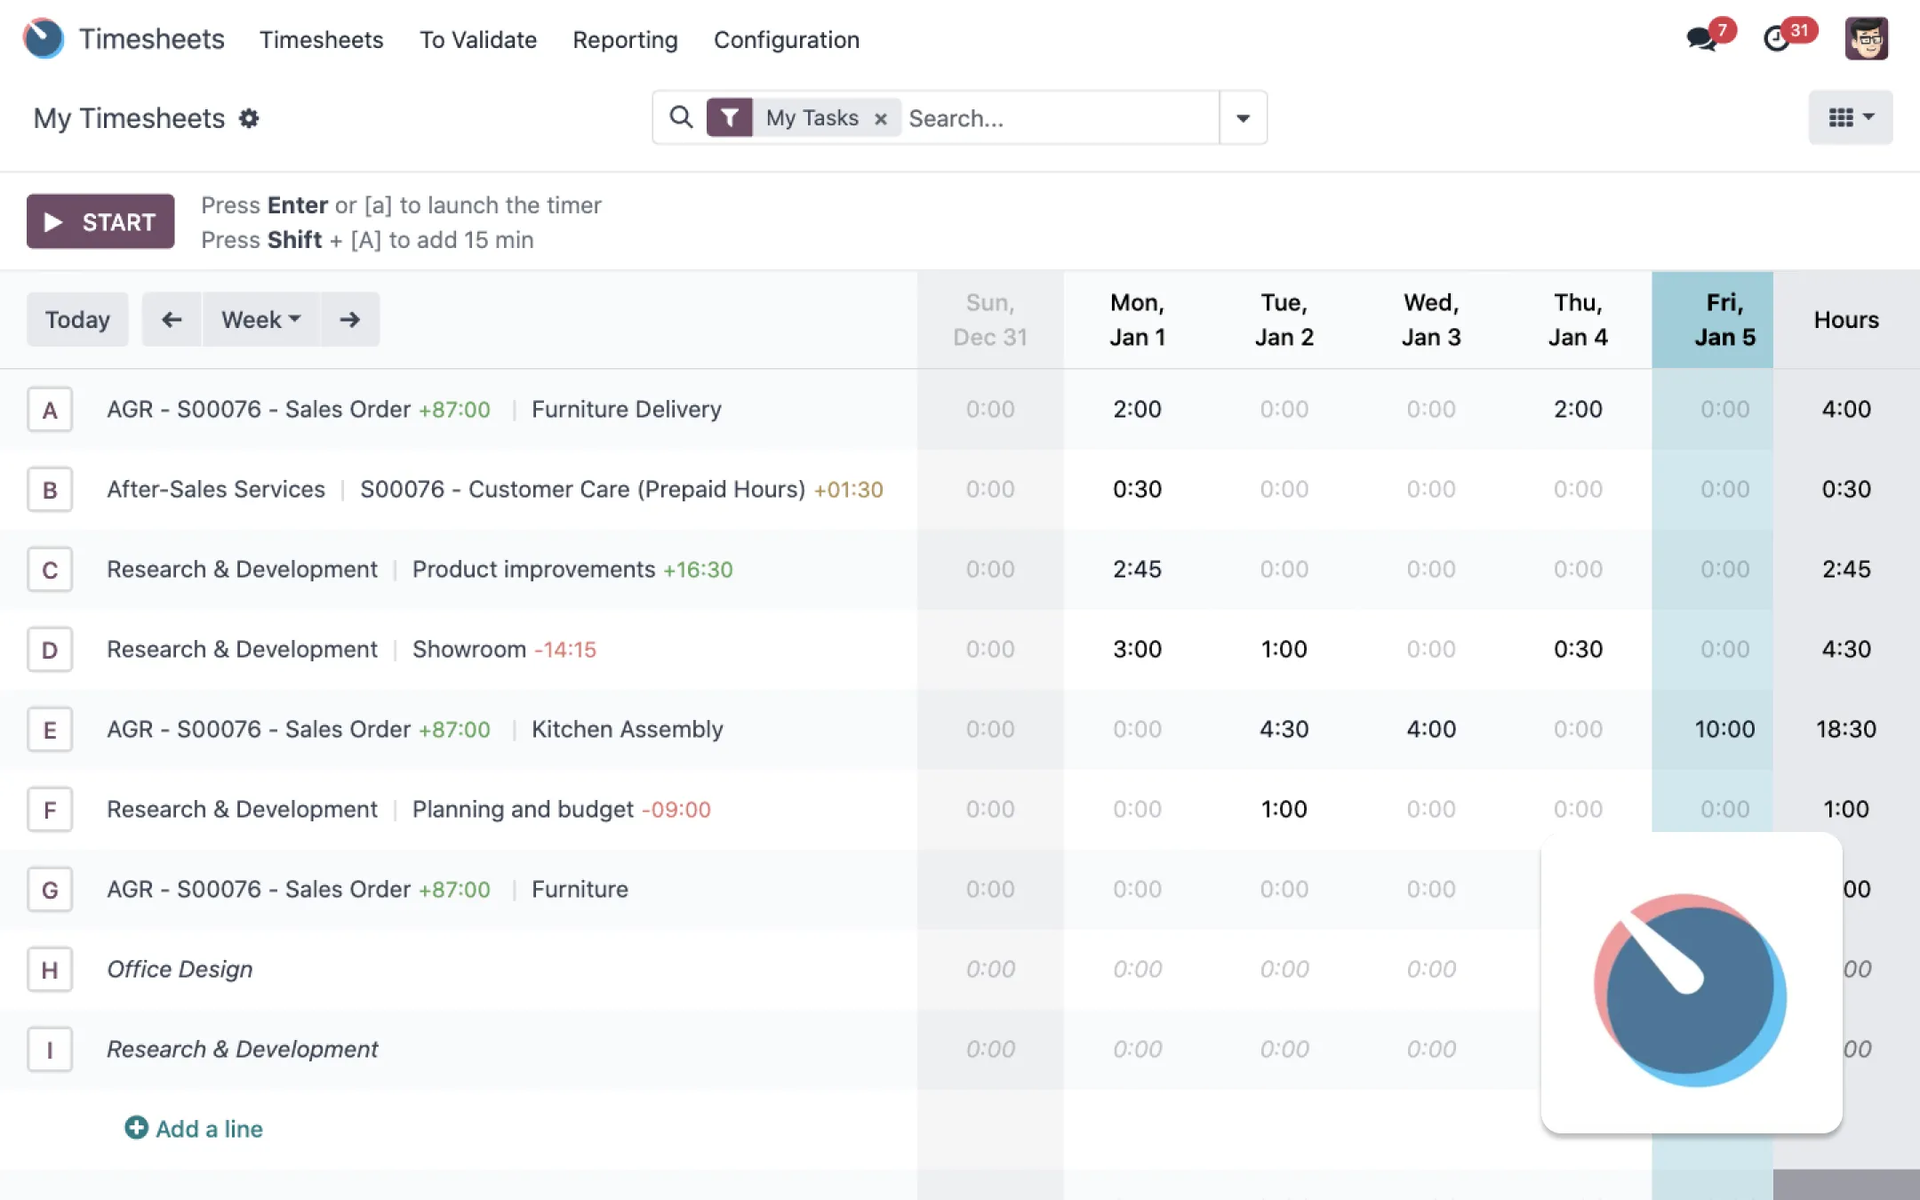1920x1200 pixels.
Task: Click the timer key B badge
Action: point(50,490)
